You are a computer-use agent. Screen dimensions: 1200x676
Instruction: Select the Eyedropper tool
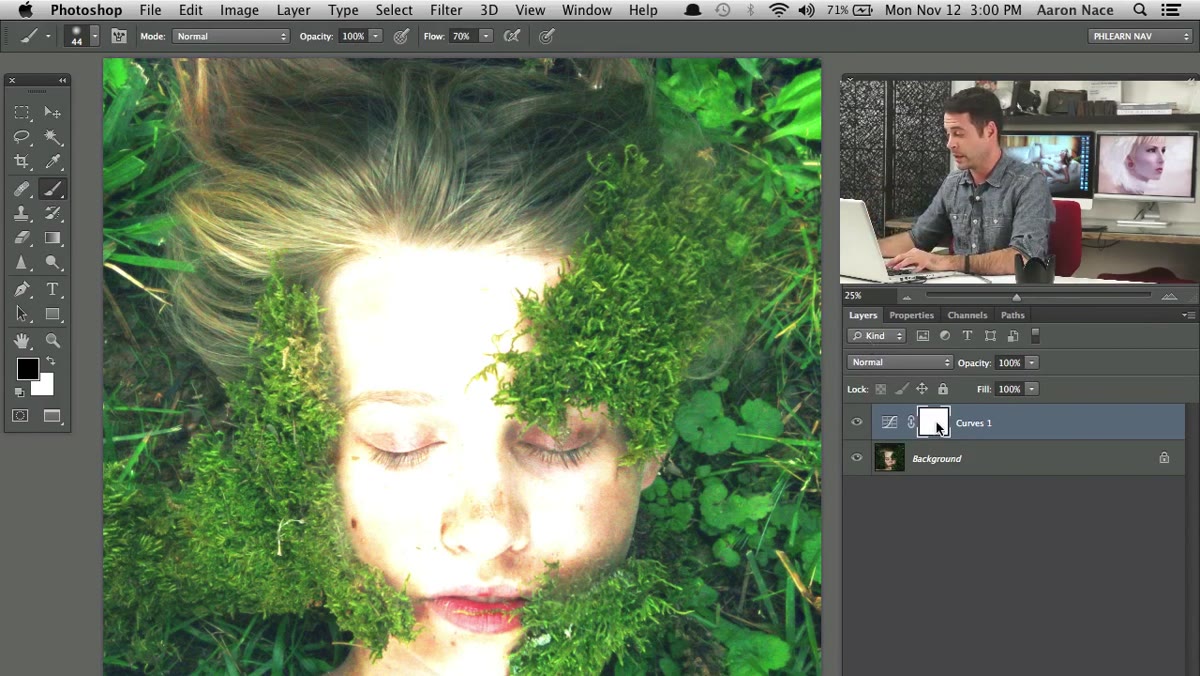point(53,162)
